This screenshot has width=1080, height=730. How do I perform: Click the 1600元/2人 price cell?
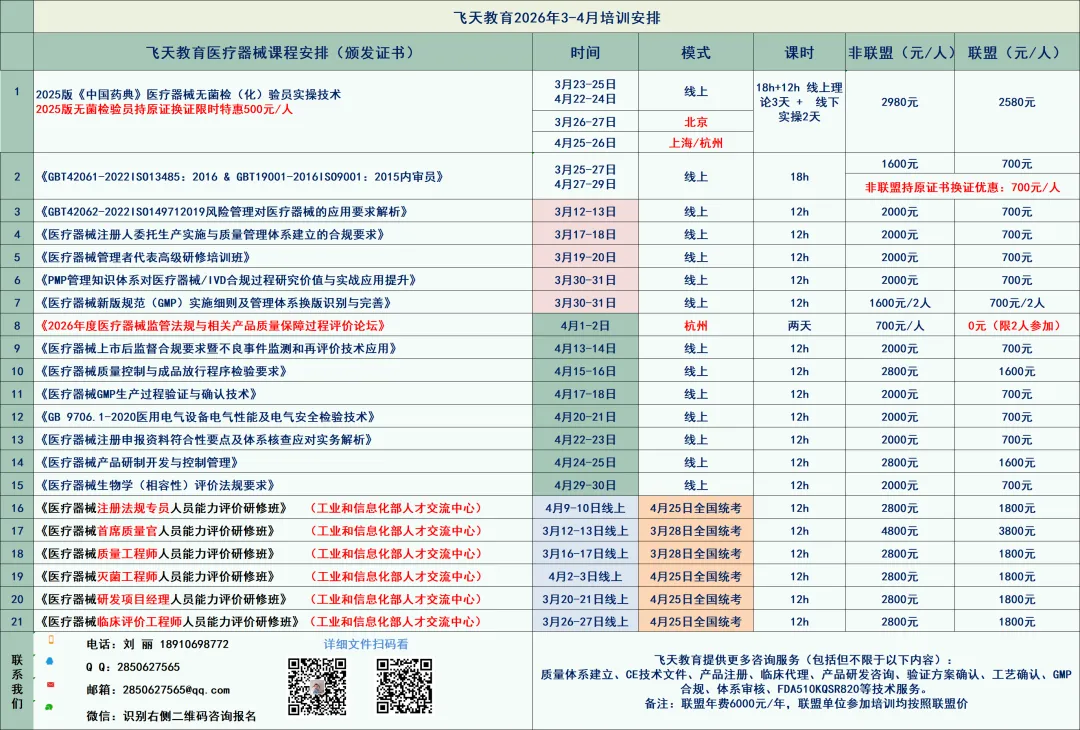click(900, 303)
